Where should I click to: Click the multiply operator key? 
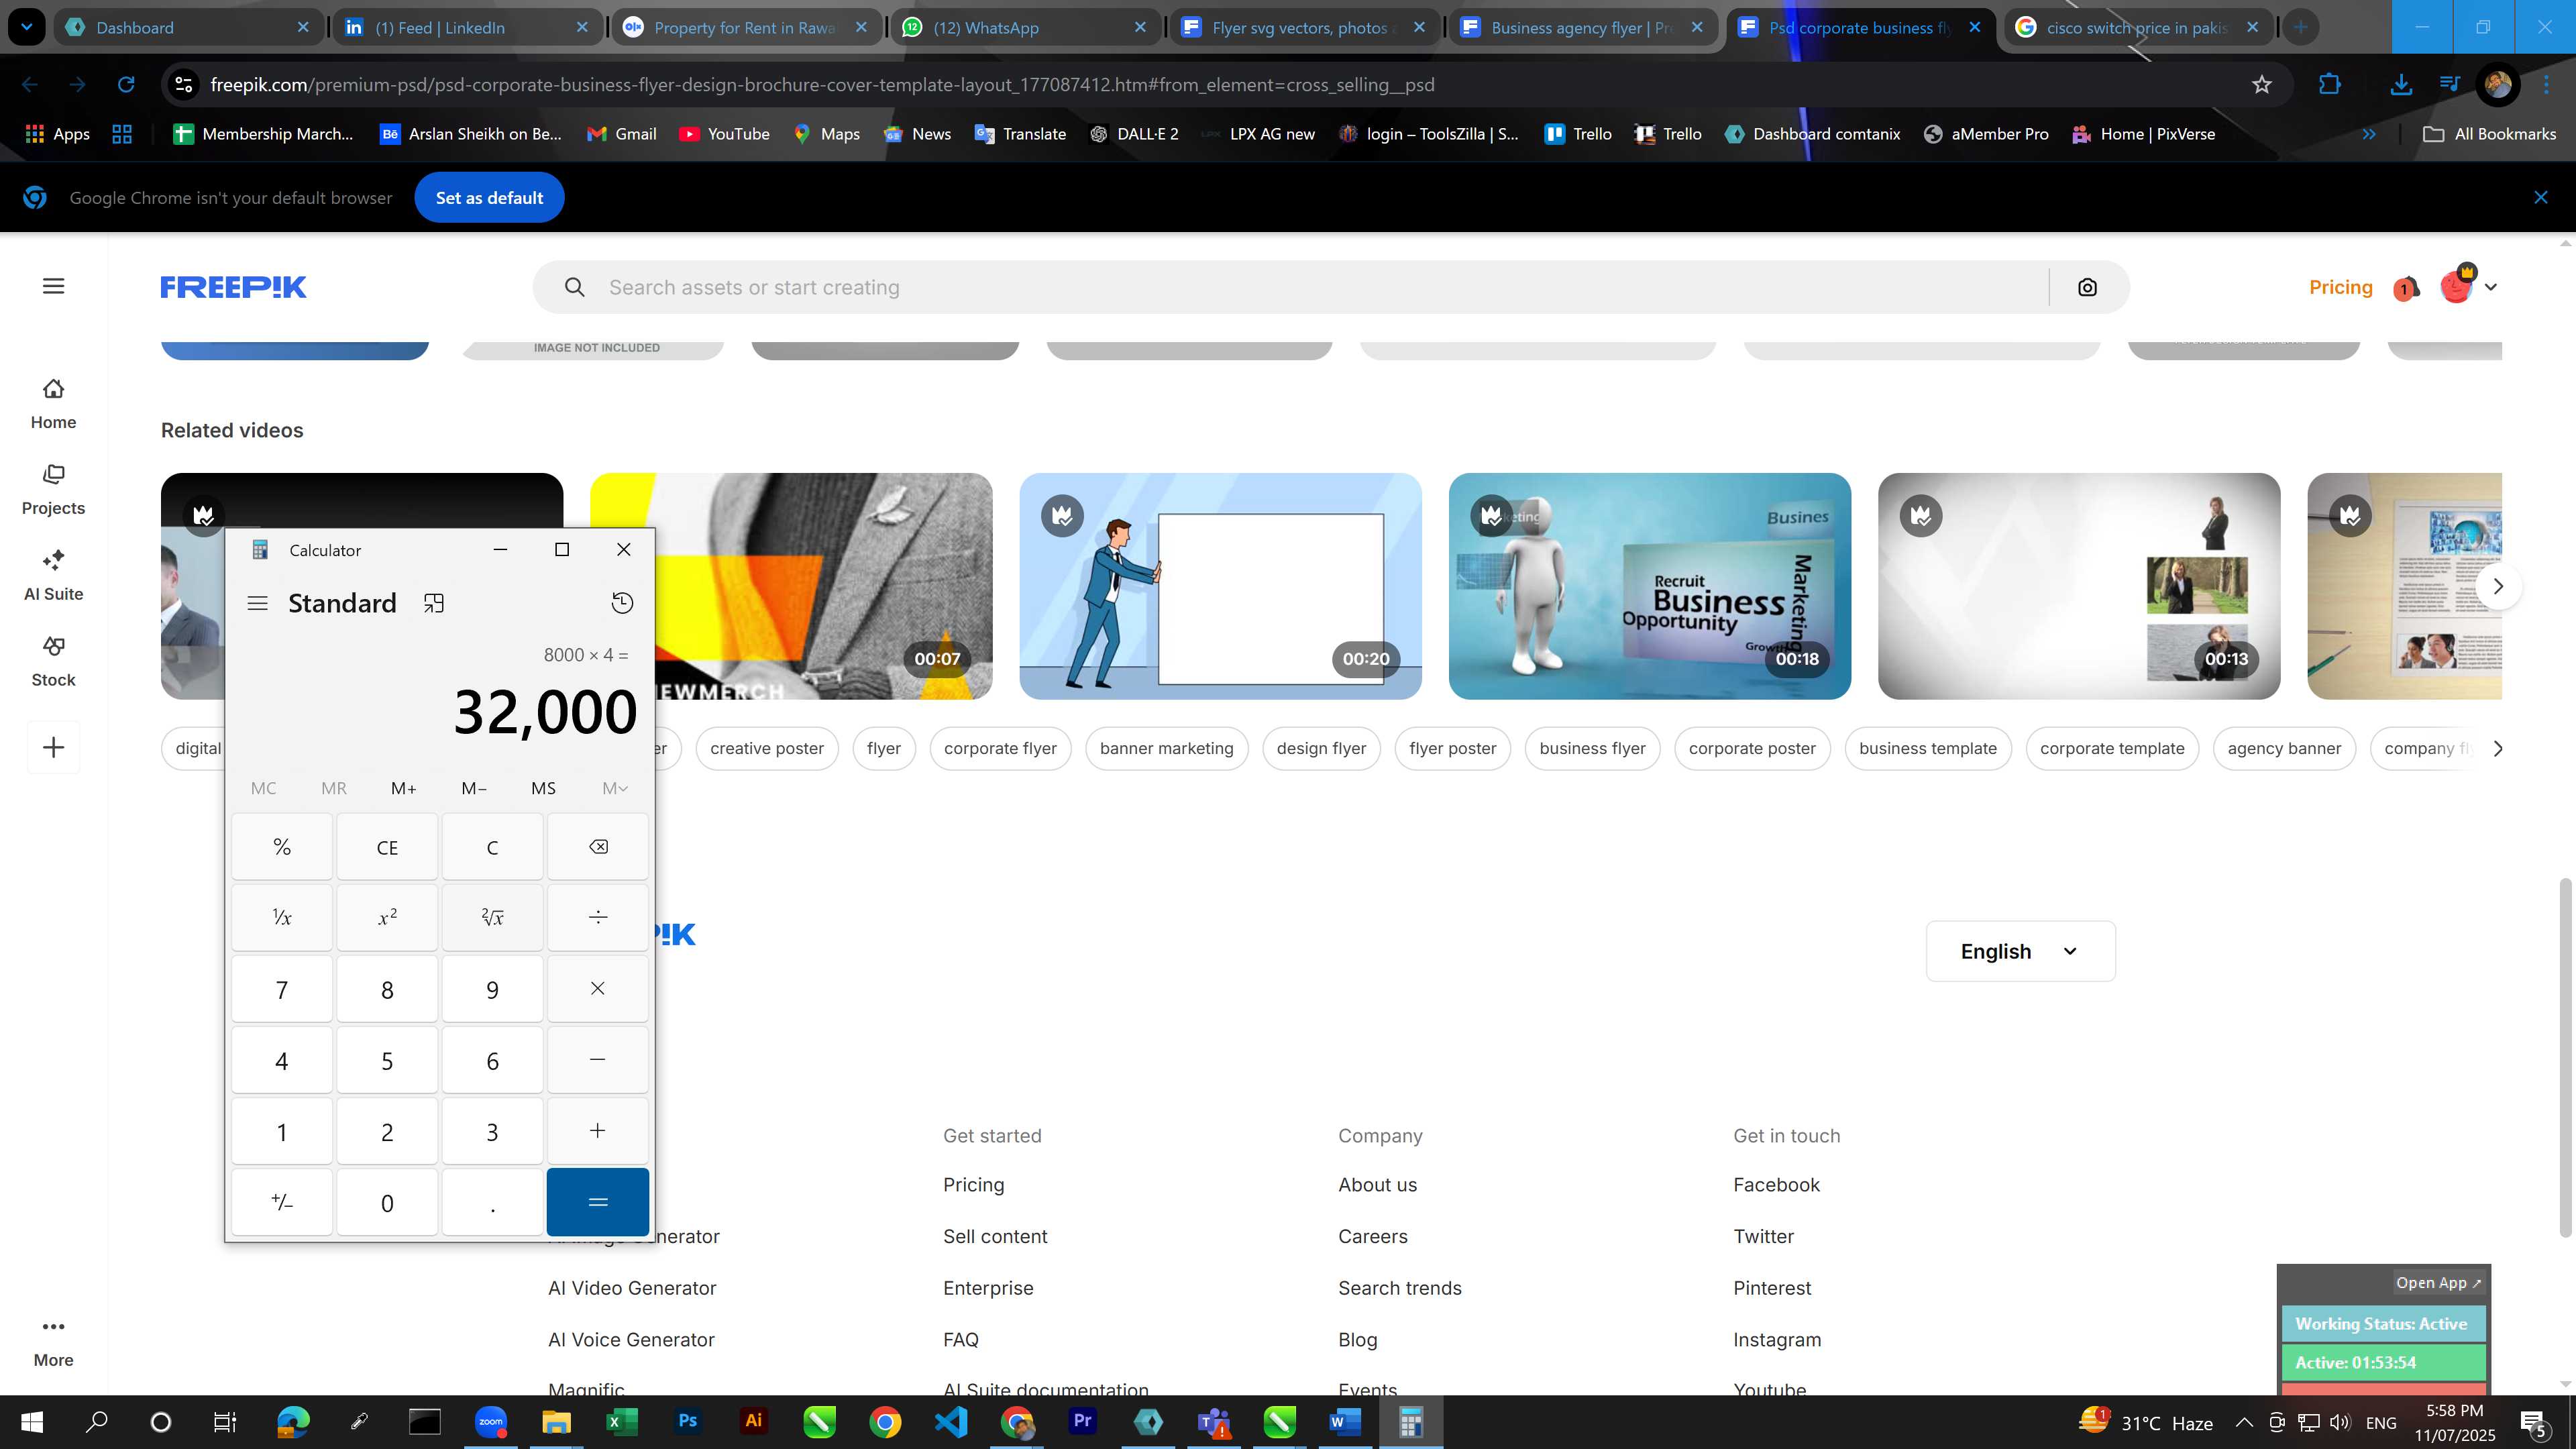(x=598, y=989)
